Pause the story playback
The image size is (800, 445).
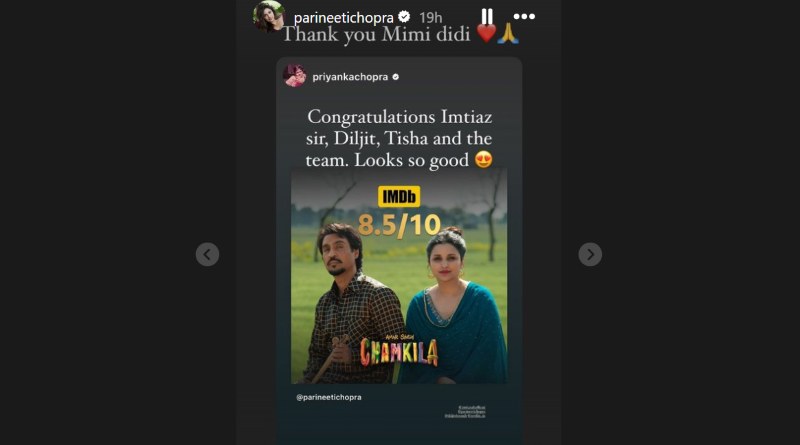coord(487,16)
